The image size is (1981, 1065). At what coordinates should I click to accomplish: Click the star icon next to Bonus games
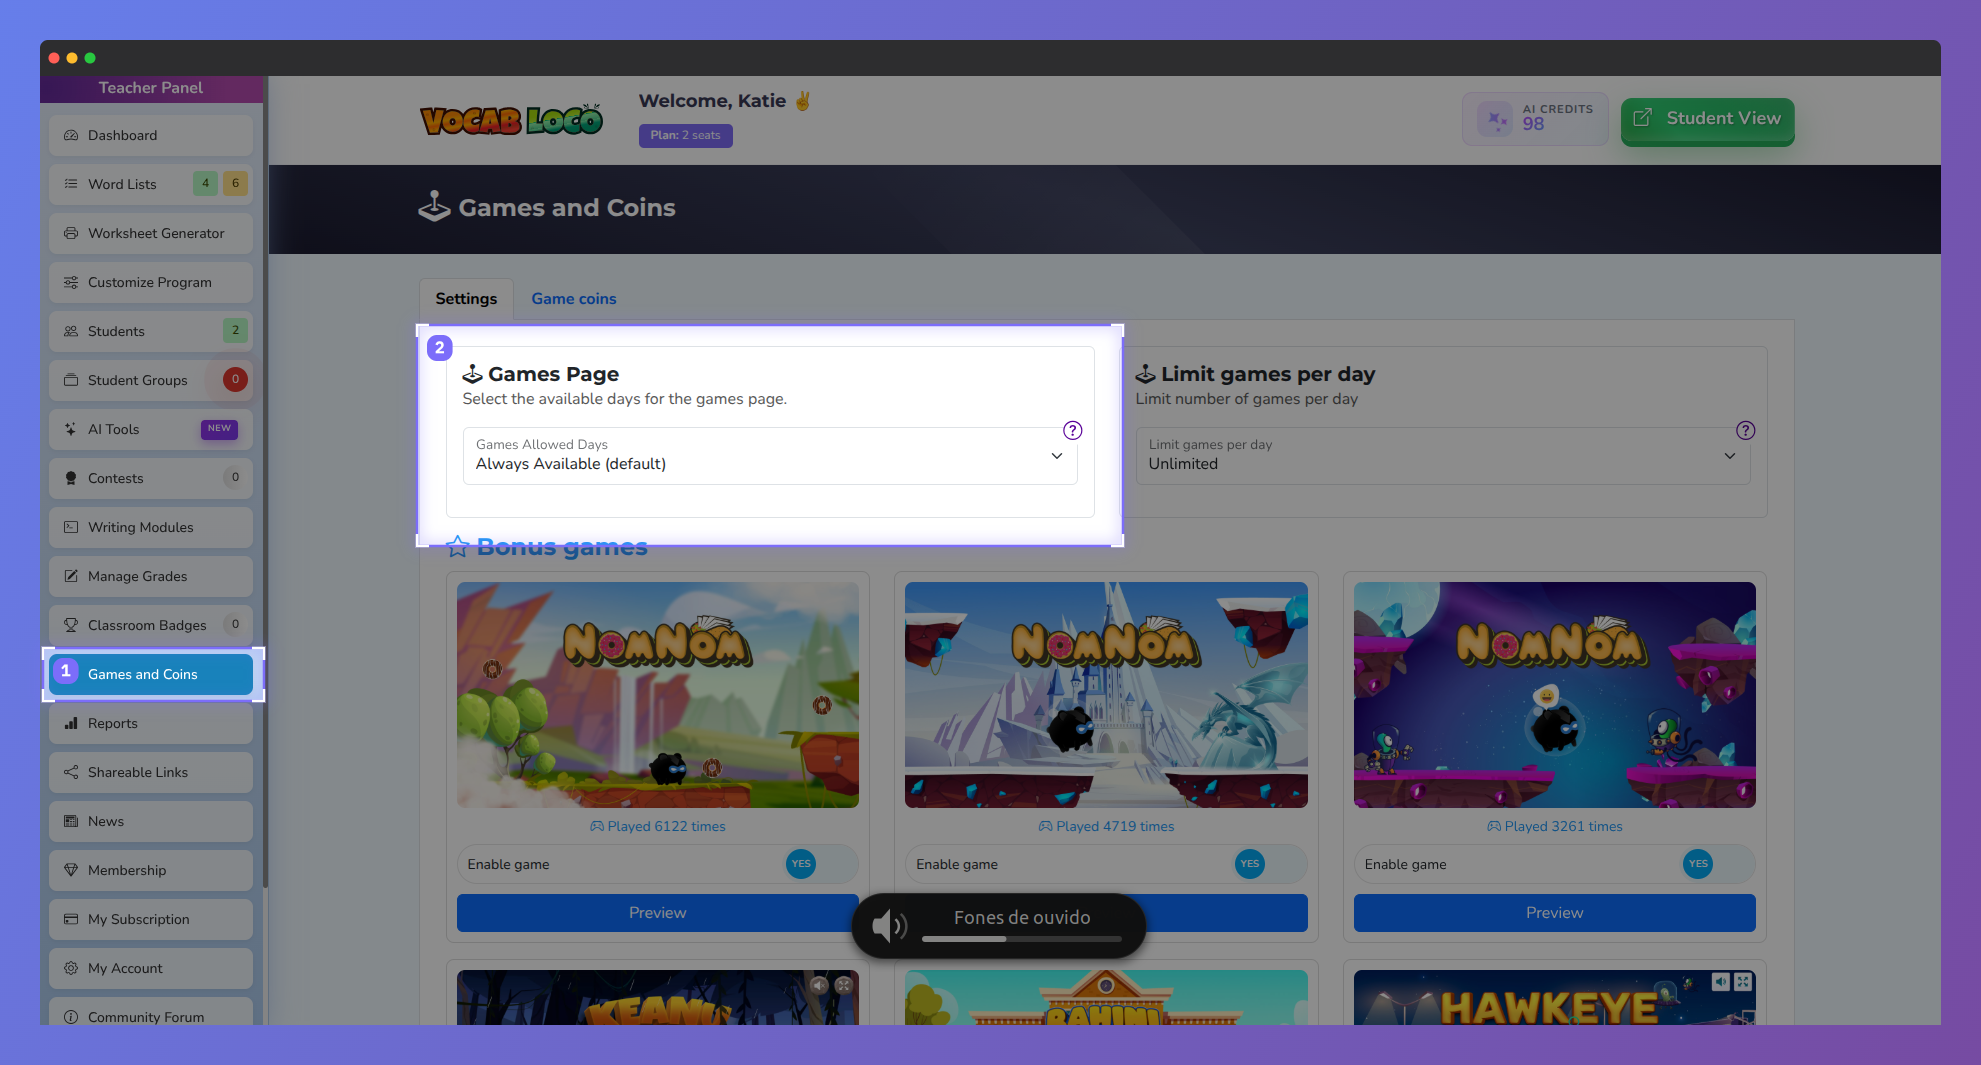tap(457, 546)
